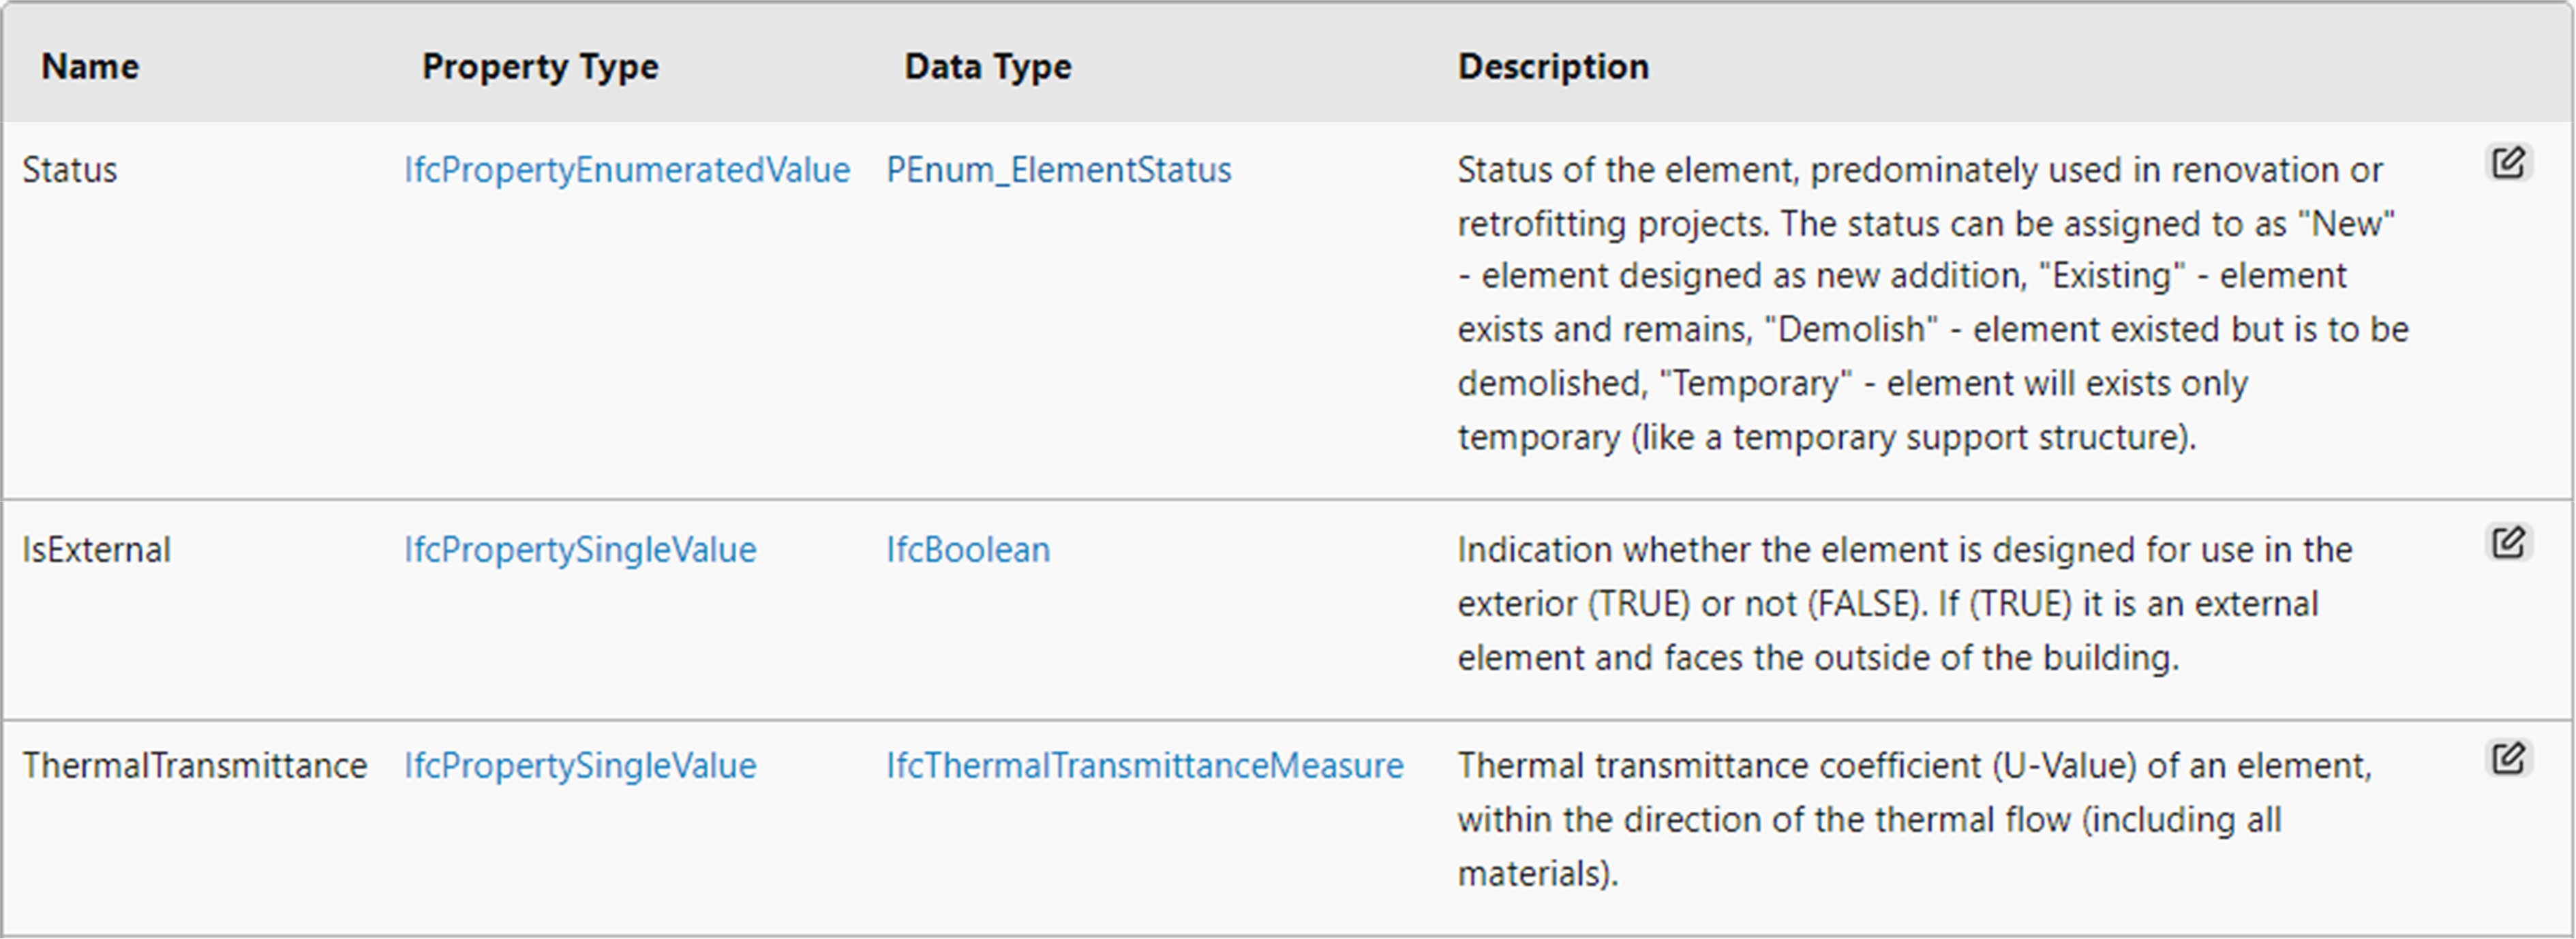This screenshot has width=2576, height=939.
Task: Click the edit icon for Status row
Action: 2508,162
